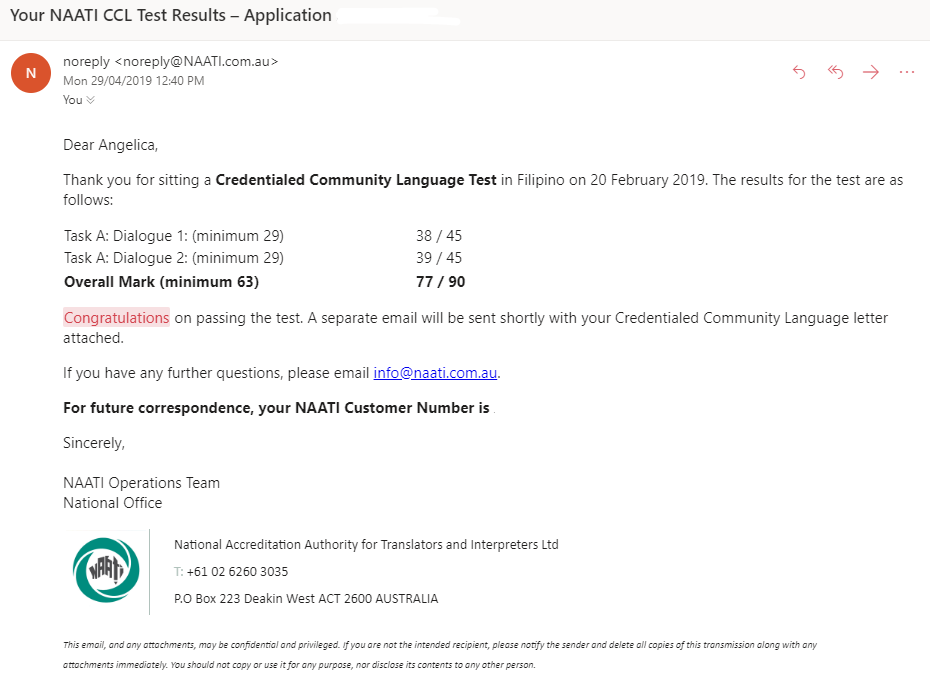Click the orange sender avatar "N"
The height and width of the screenshot is (690, 930).
[x=31, y=73]
